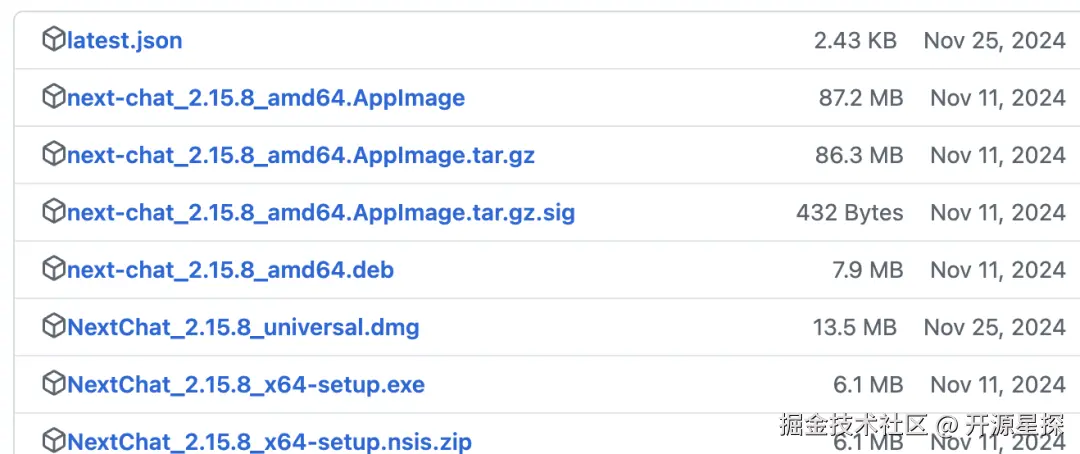Click package icon next to amd64.deb asset
This screenshot has height=454, width=1080.
click(x=53, y=269)
